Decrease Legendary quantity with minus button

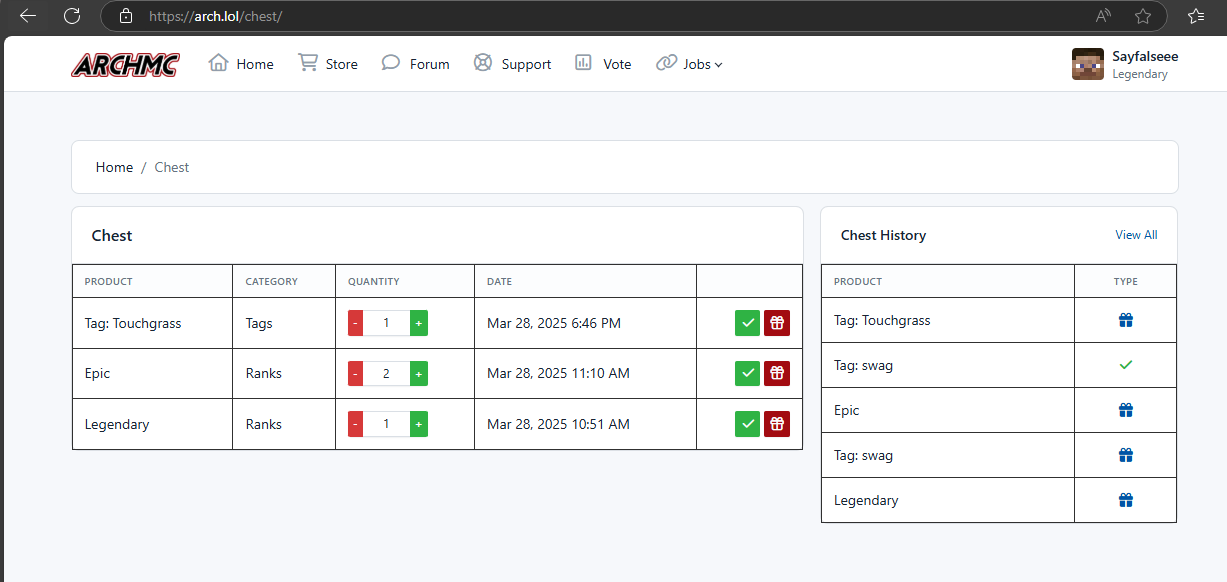point(355,424)
